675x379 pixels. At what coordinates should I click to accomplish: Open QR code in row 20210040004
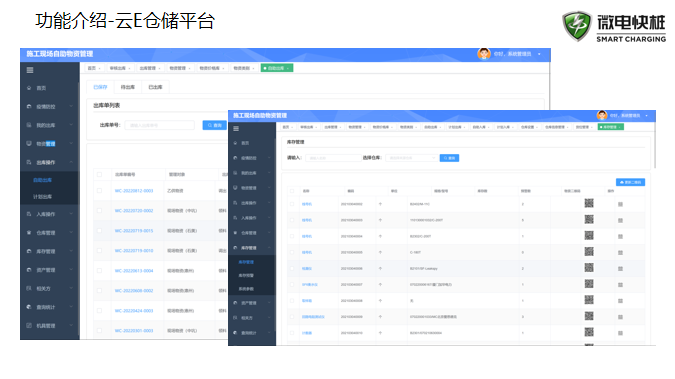click(x=589, y=236)
